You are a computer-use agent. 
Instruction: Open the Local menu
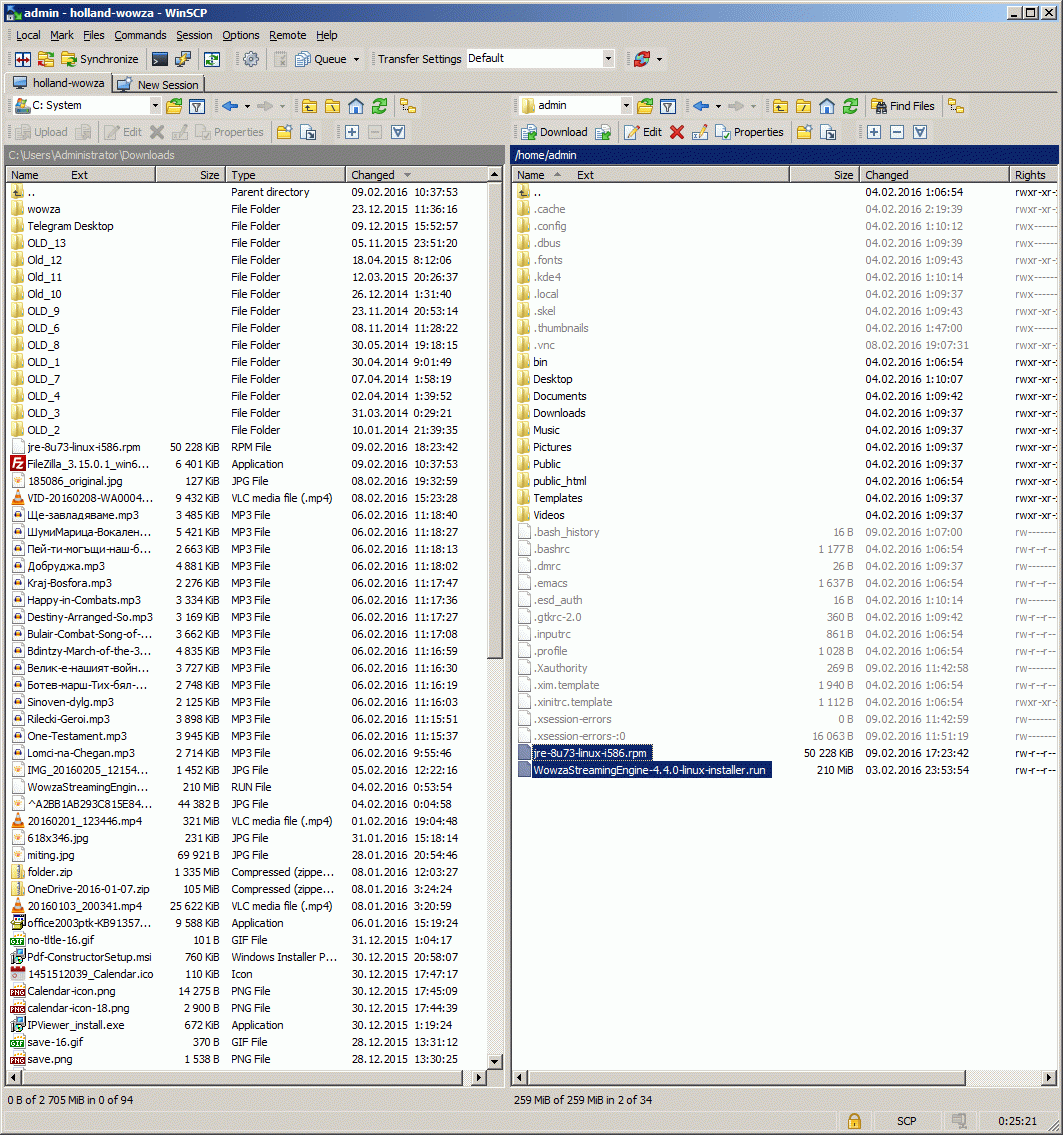(28, 35)
